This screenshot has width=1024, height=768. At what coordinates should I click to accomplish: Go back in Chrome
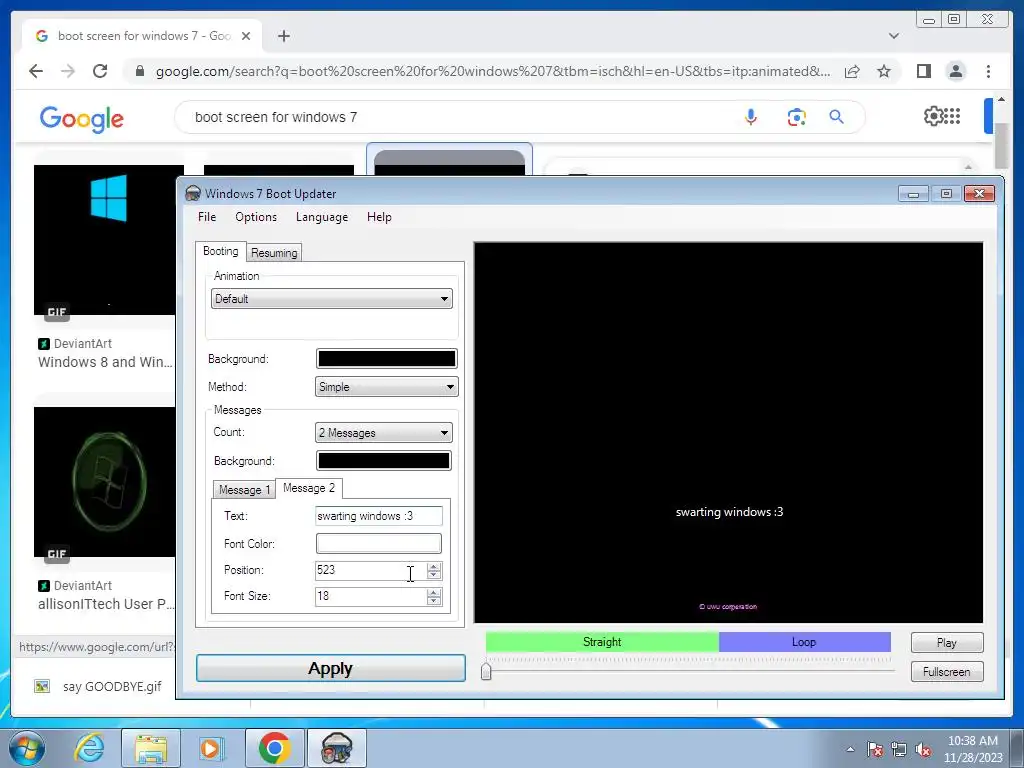[36, 71]
